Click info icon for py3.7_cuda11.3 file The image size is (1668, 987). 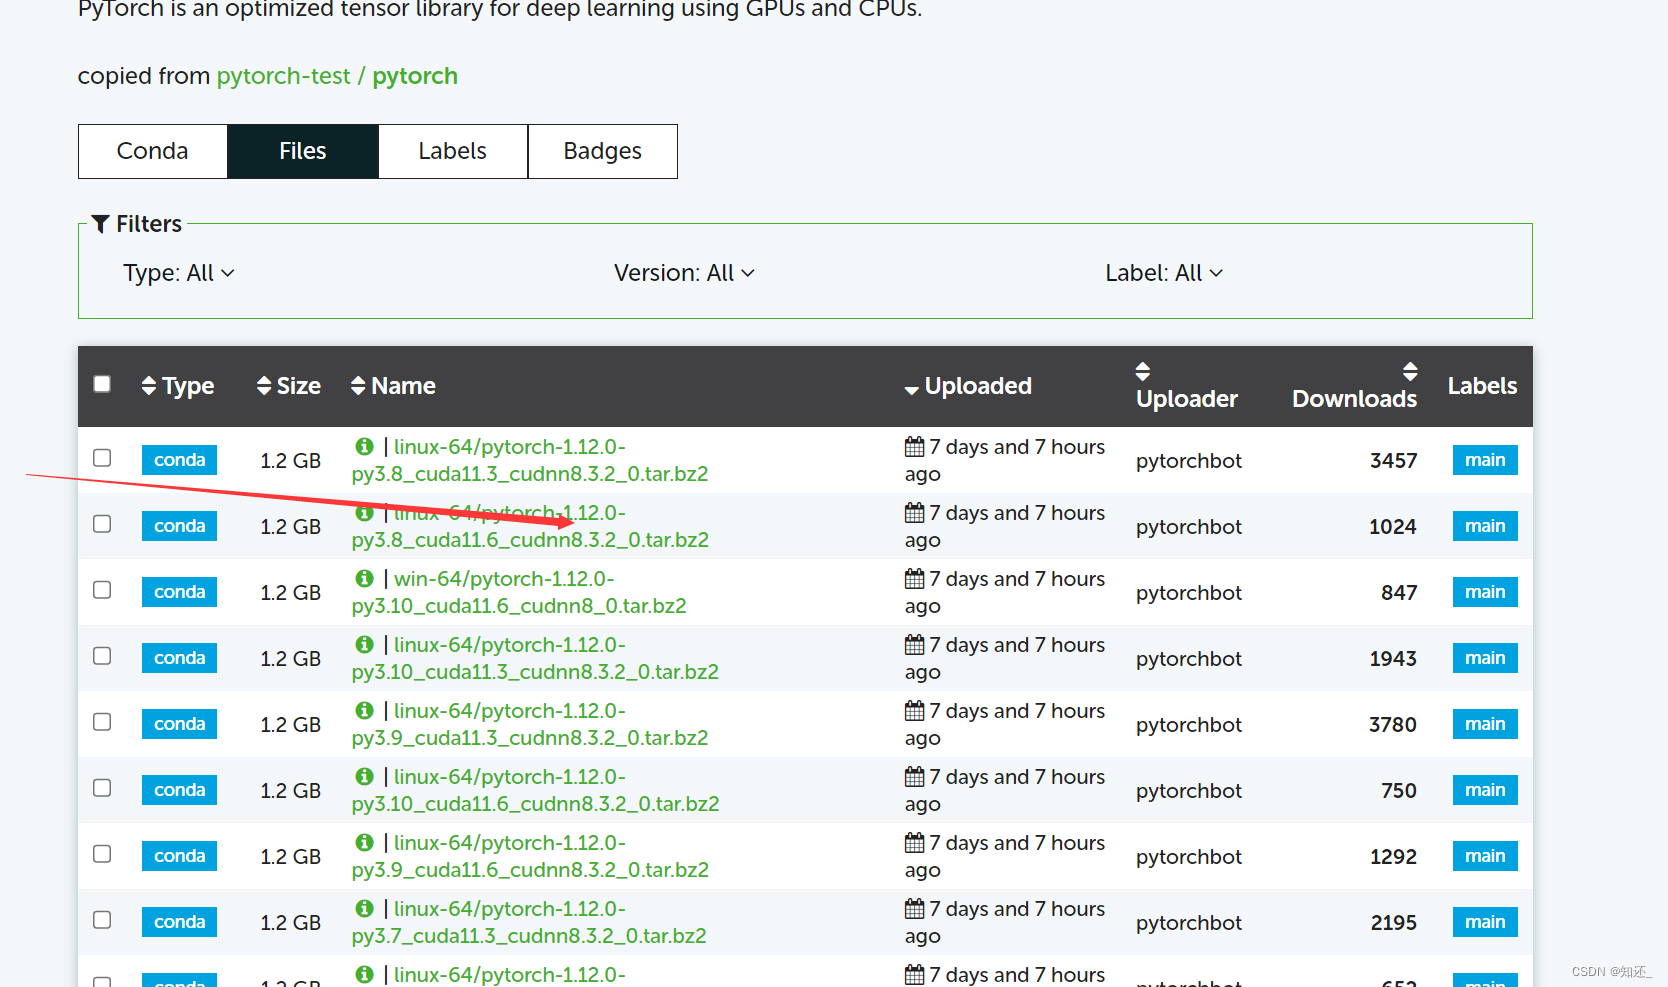[364, 908]
